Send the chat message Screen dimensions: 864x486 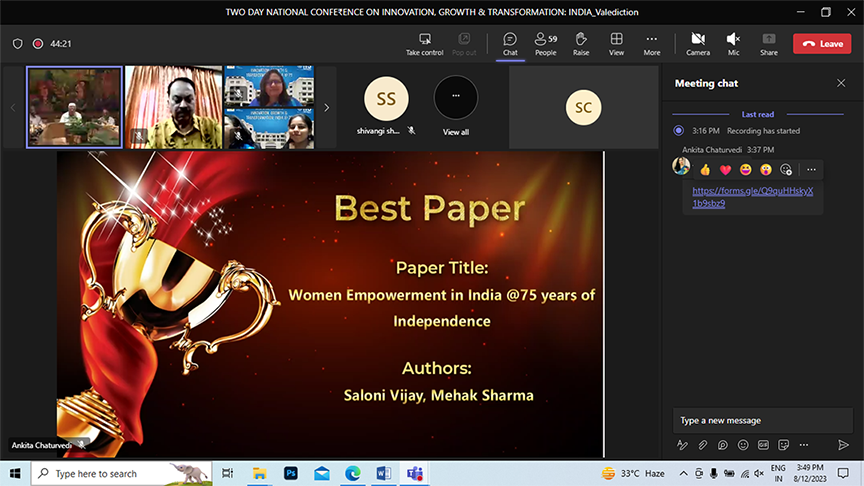pos(843,445)
